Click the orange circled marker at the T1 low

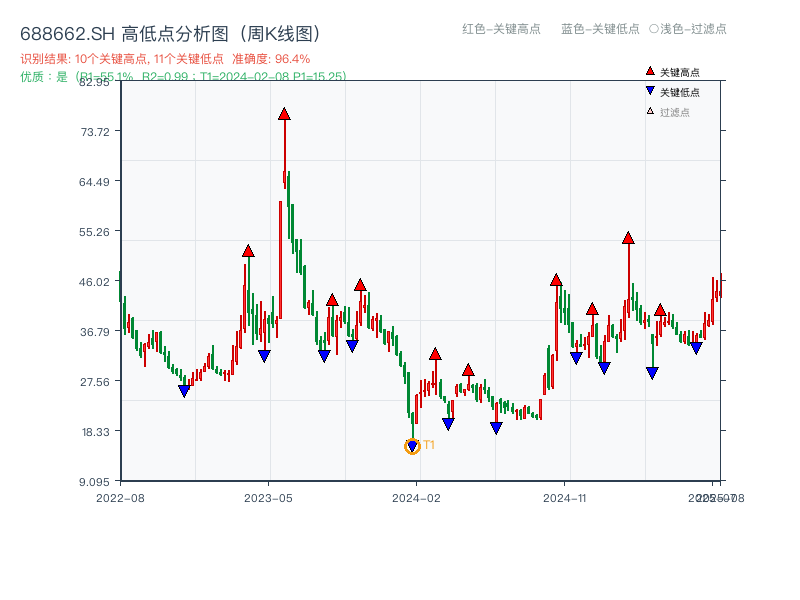pos(411,446)
